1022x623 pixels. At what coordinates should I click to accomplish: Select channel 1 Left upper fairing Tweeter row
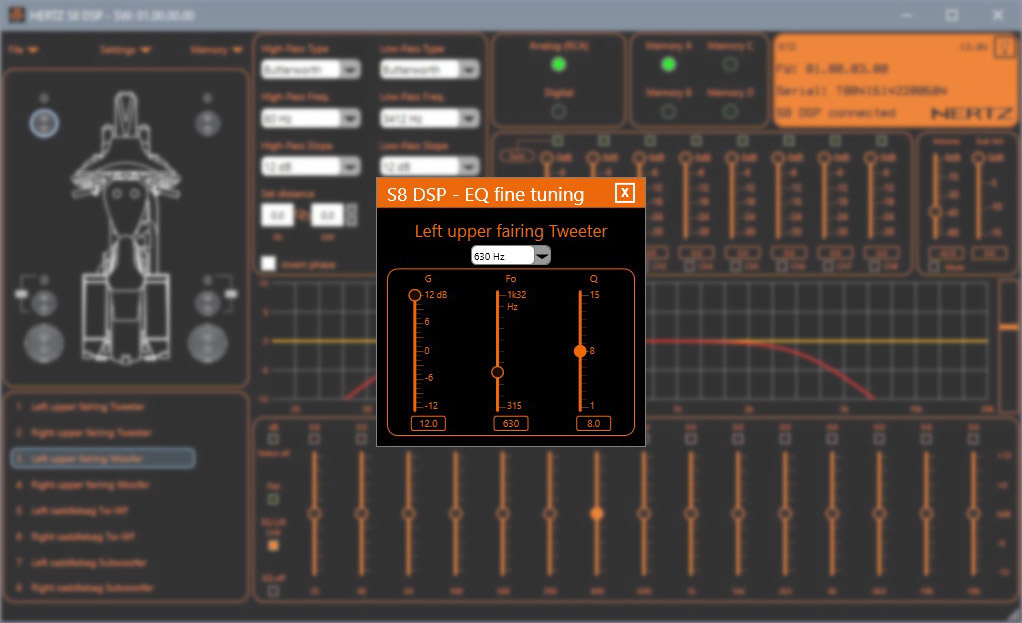pos(103,407)
